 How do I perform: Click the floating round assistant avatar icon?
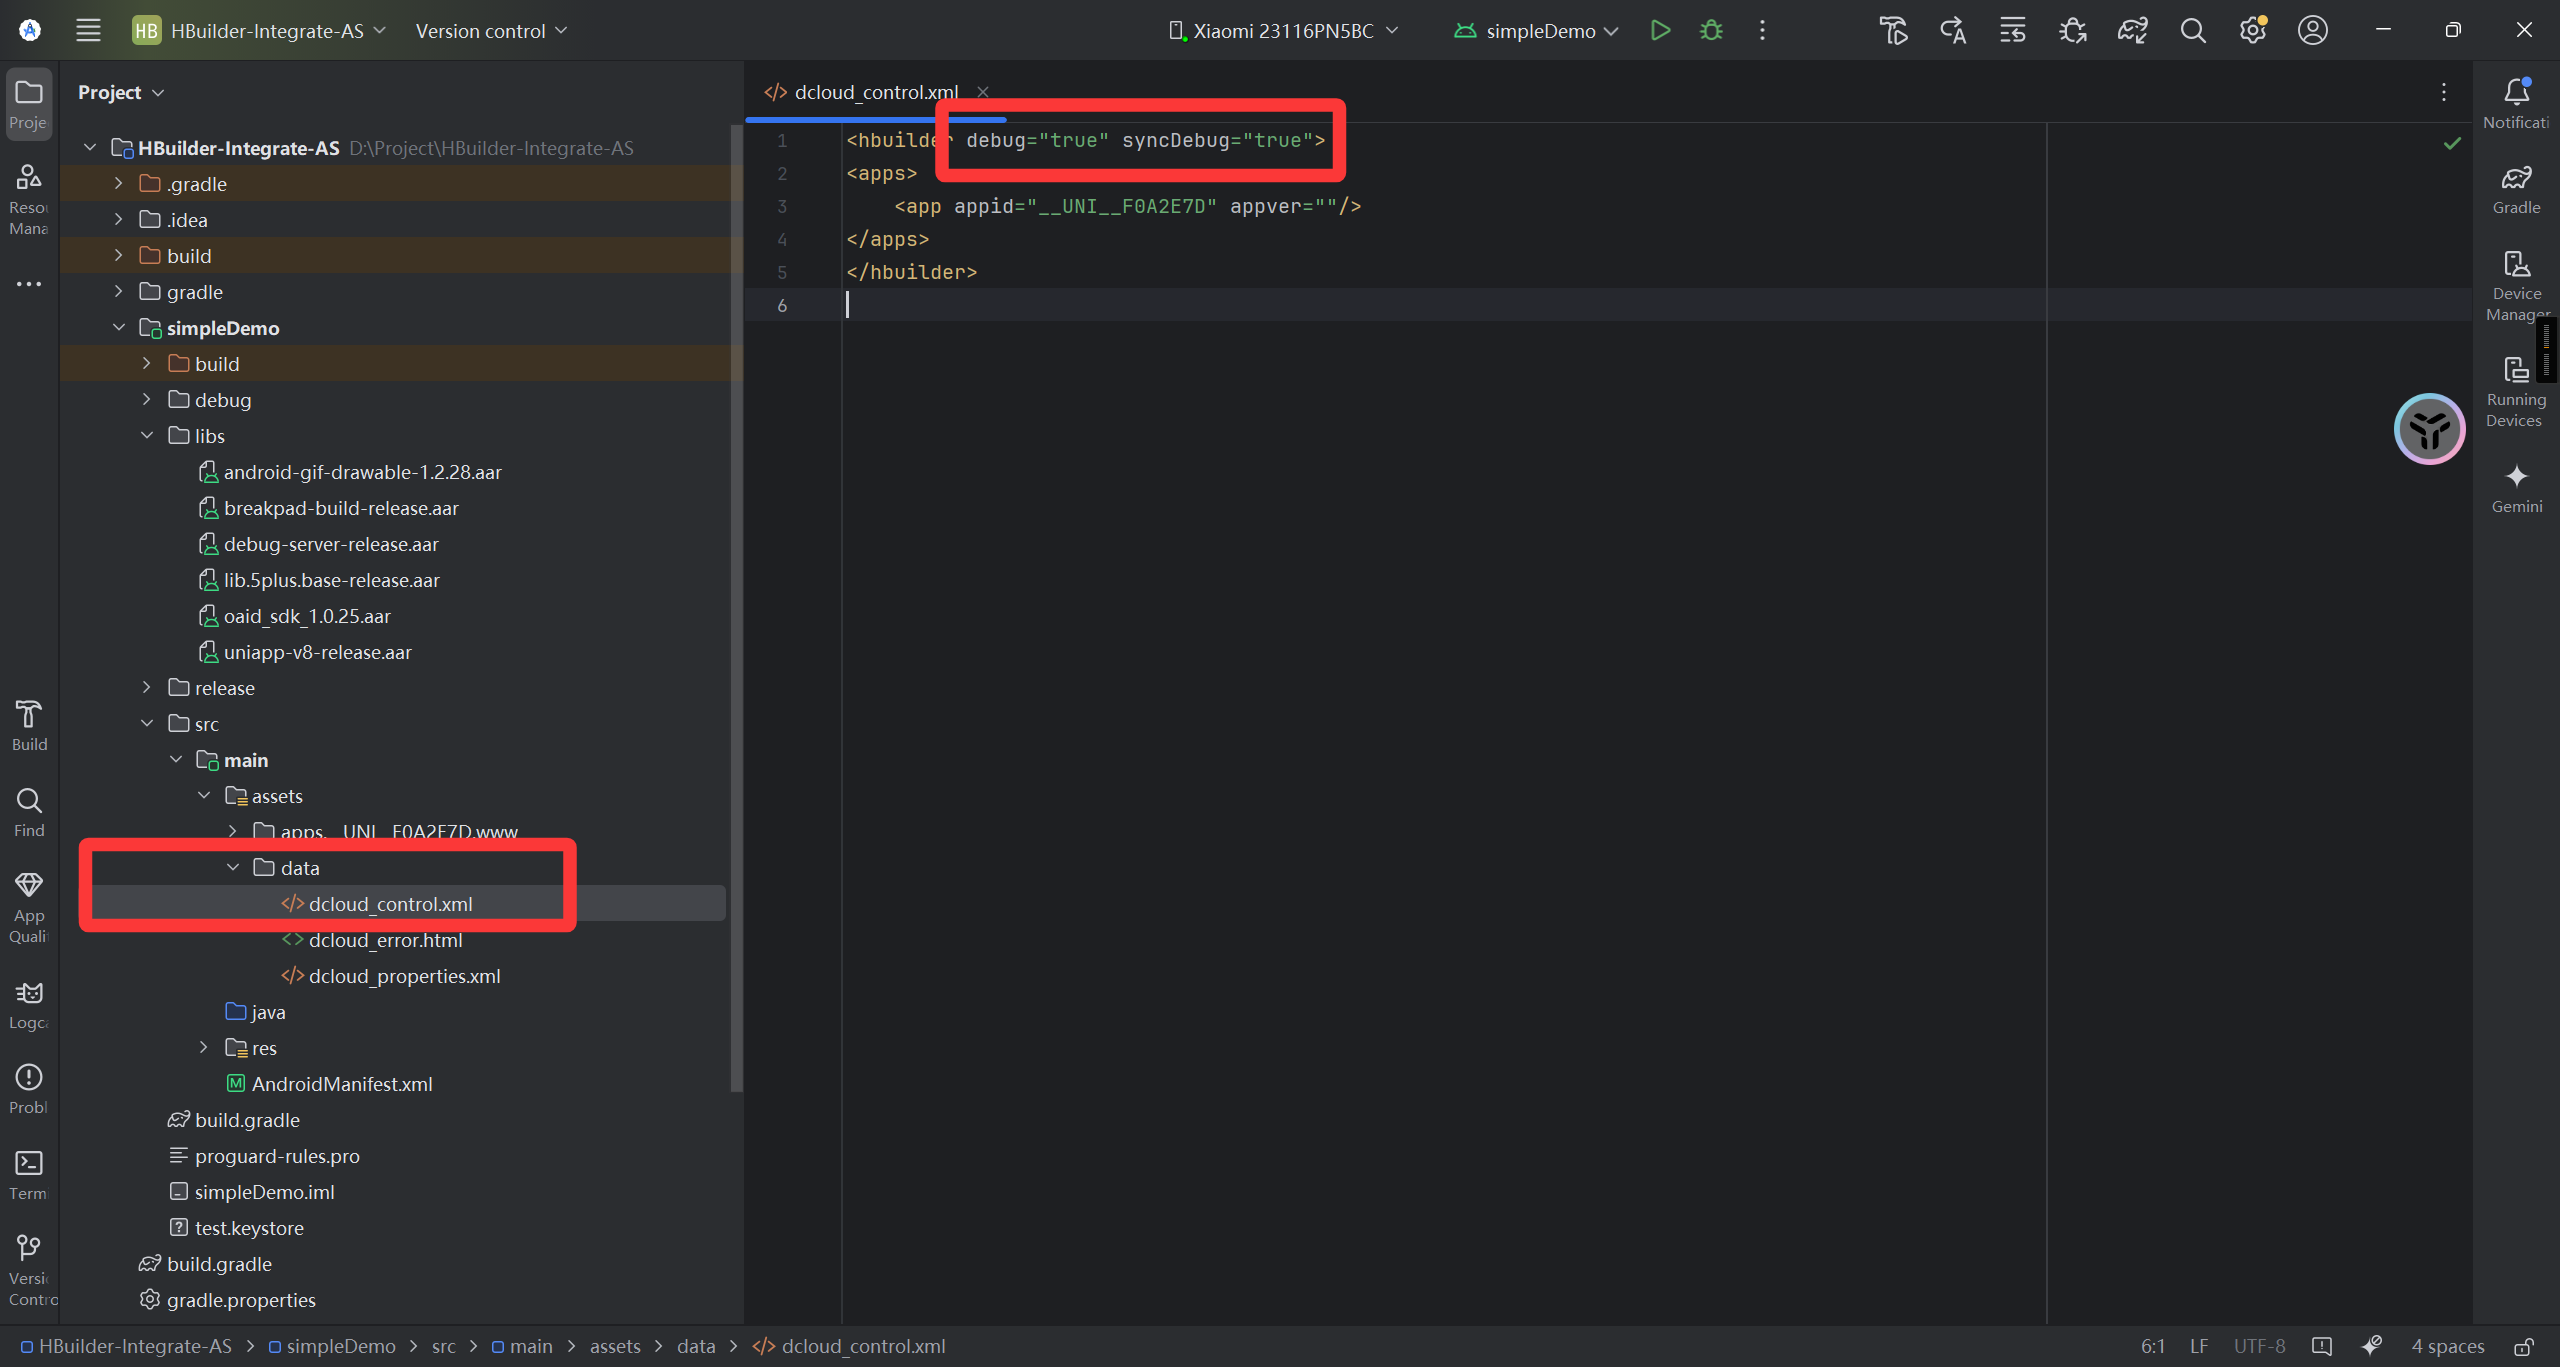(x=2429, y=429)
